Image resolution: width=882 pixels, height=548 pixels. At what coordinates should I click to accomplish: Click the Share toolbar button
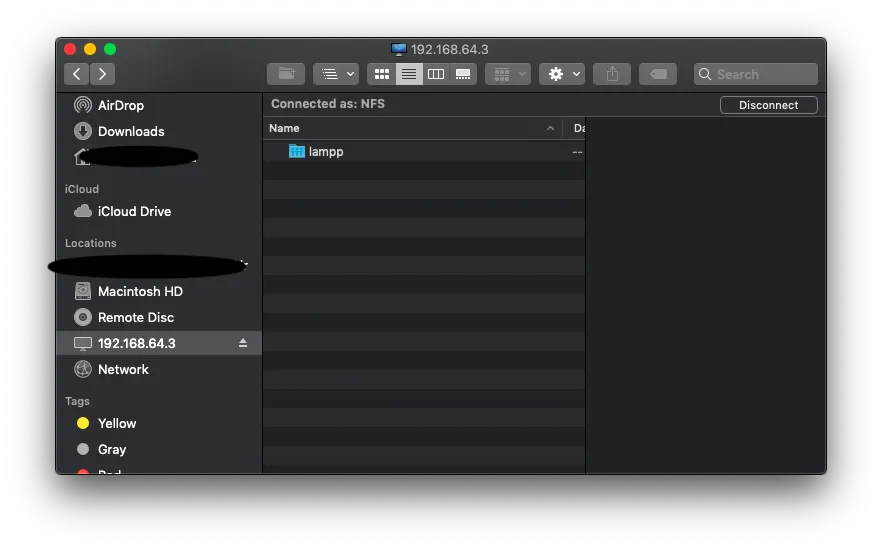click(x=612, y=74)
